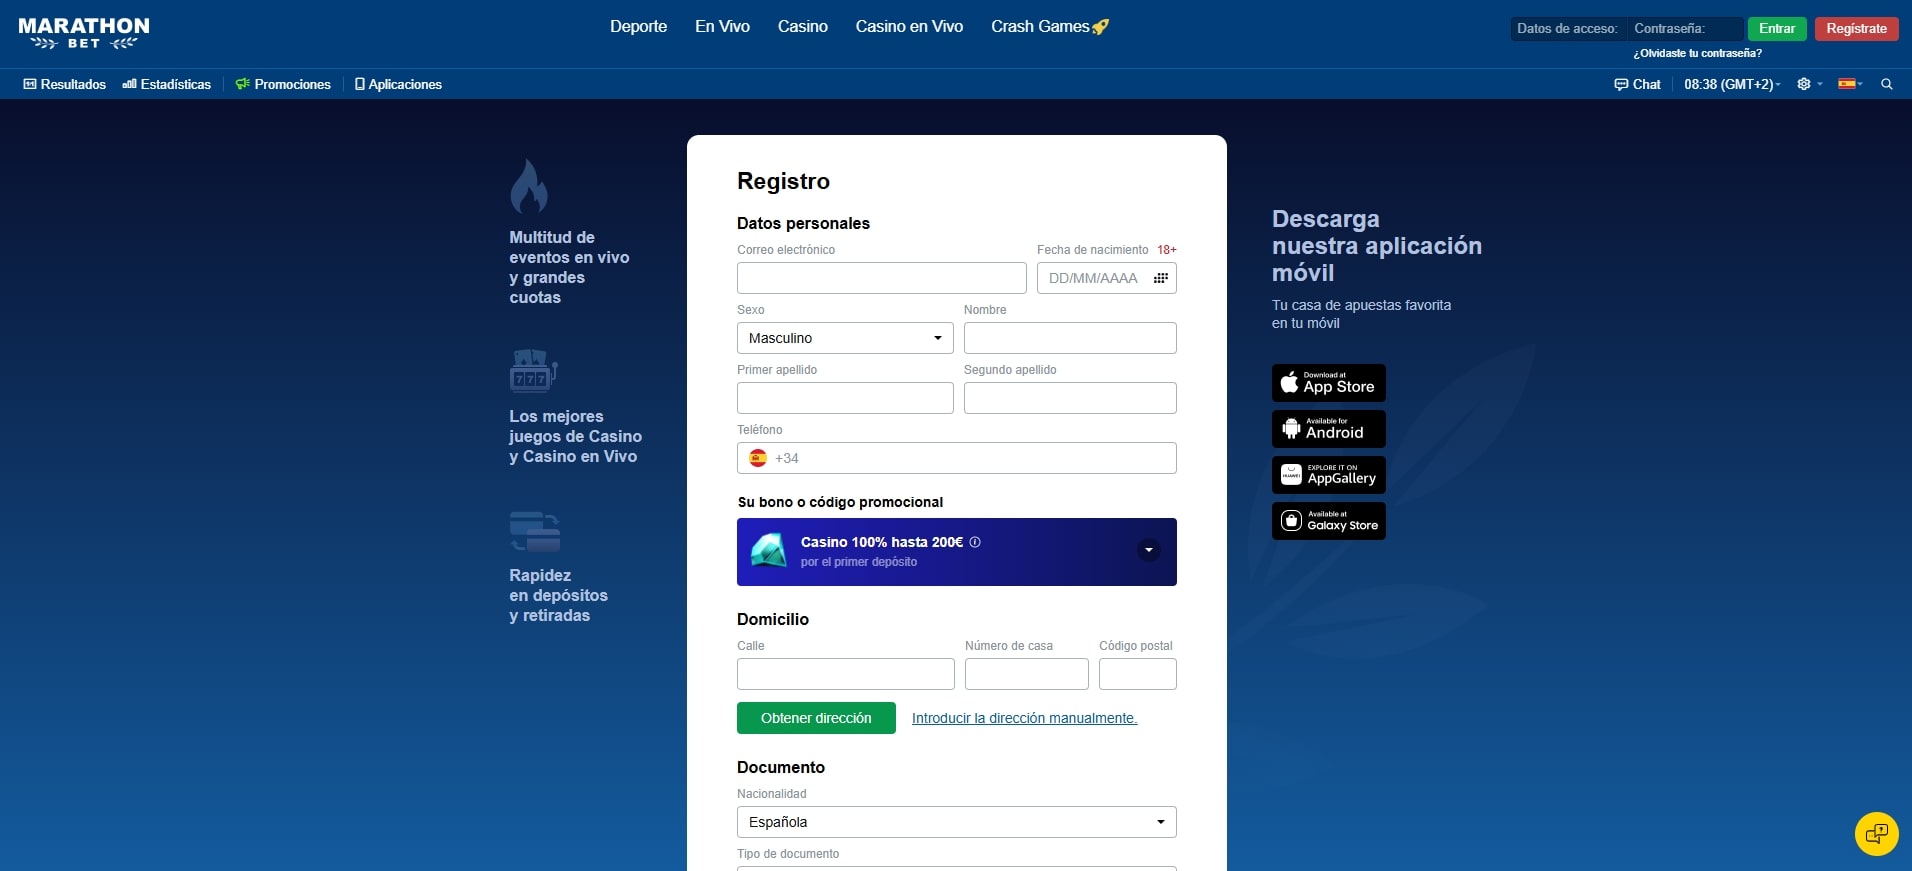Click the Obtener dirección button
The width and height of the screenshot is (1912, 871).
click(x=816, y=718)
